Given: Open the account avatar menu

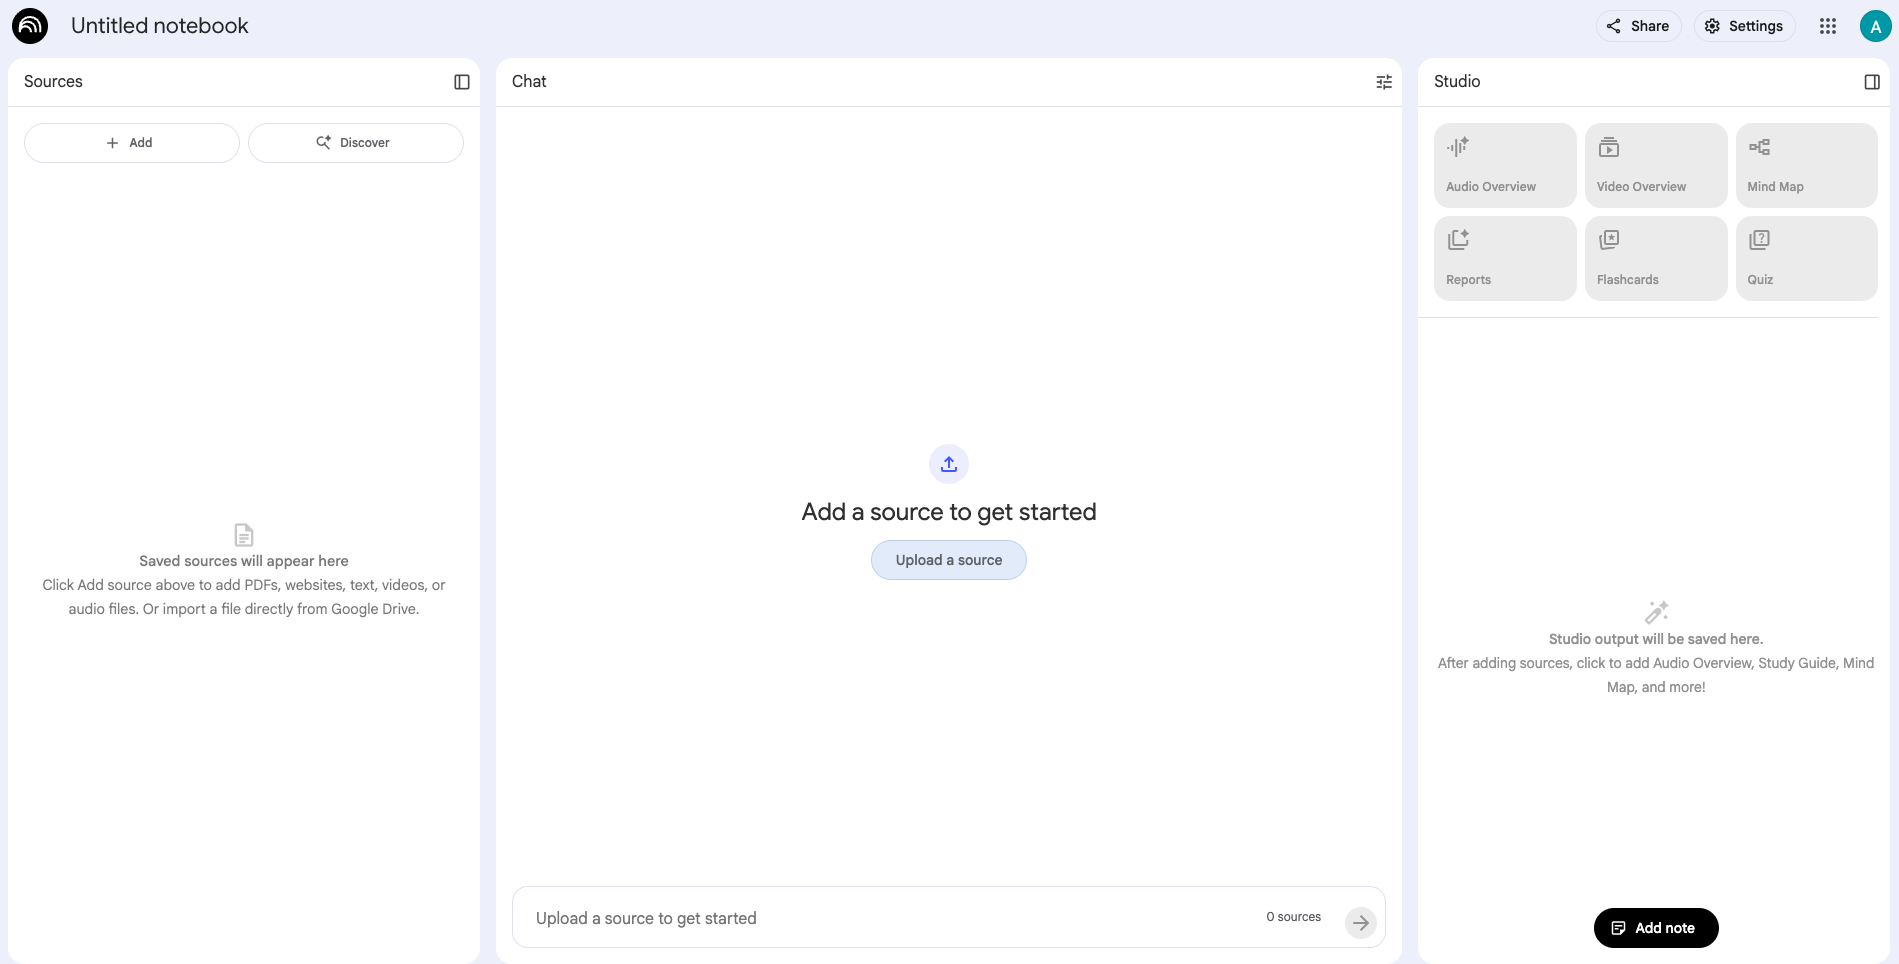Looking at the screenshot, I should pyautogui.click(x=1875, y=25).
